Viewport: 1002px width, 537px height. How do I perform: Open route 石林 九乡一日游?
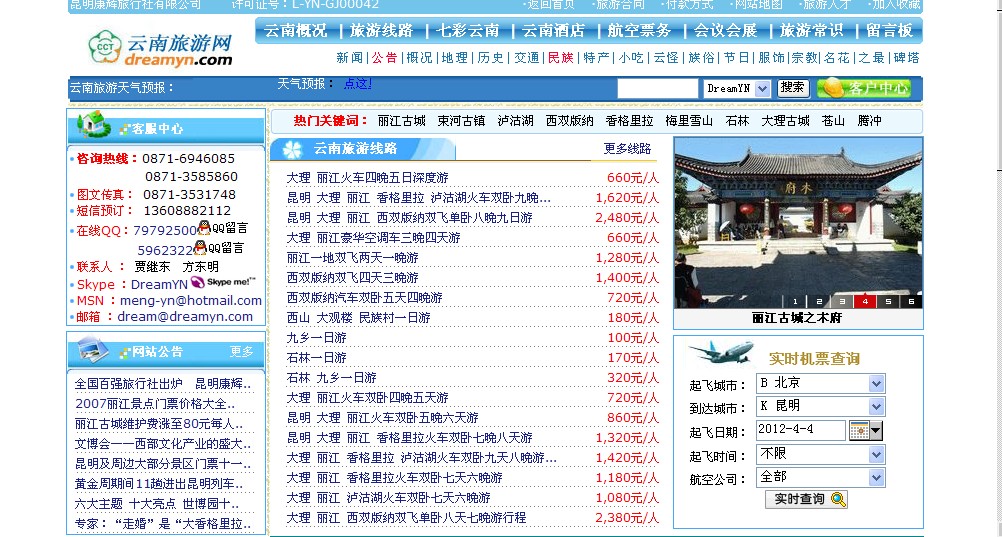pos(331,378)
